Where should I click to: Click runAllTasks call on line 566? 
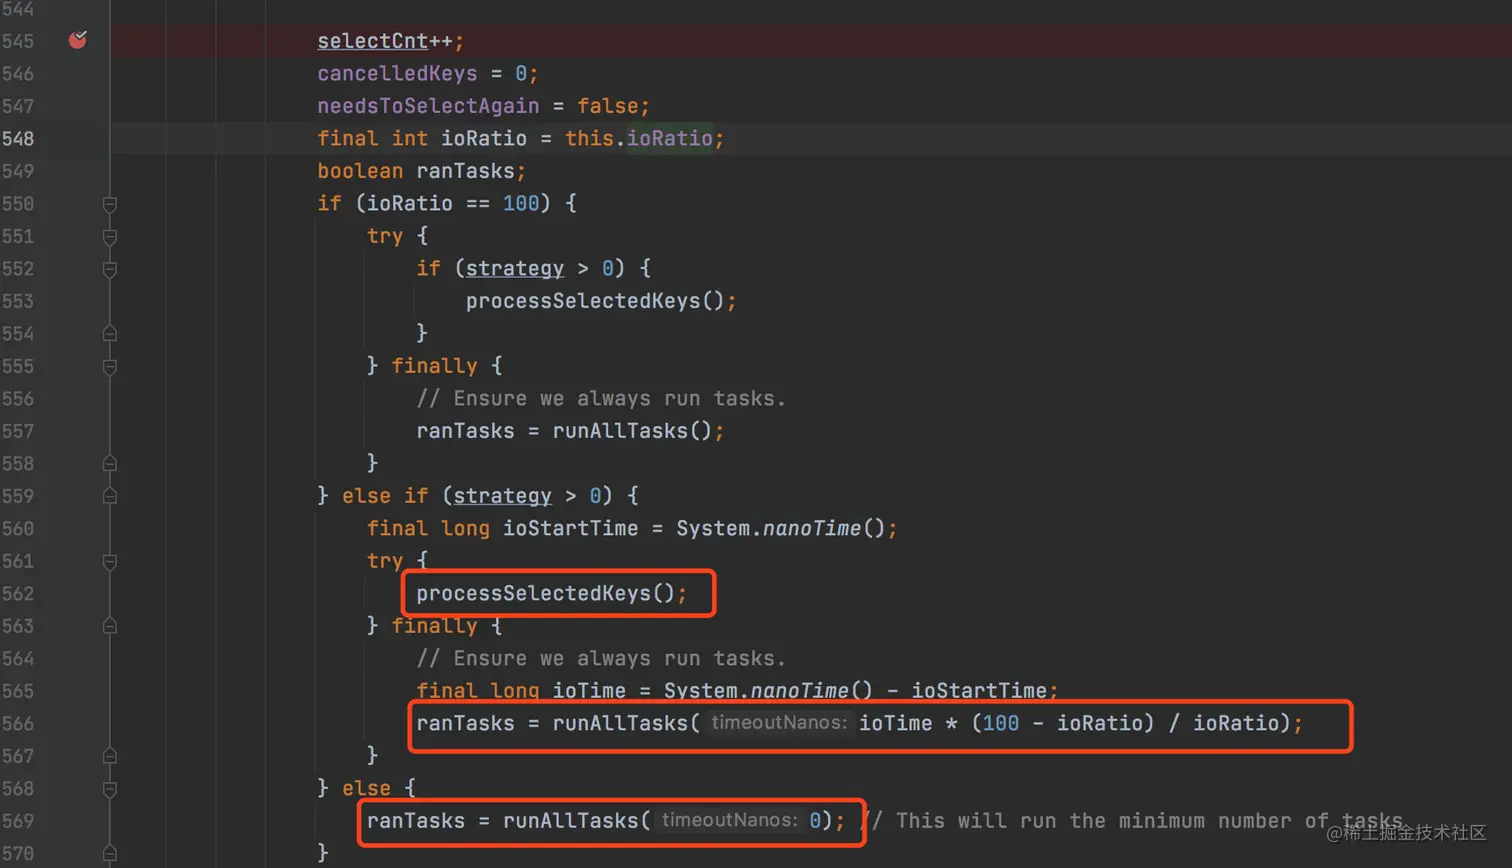(x=620, y=724)
